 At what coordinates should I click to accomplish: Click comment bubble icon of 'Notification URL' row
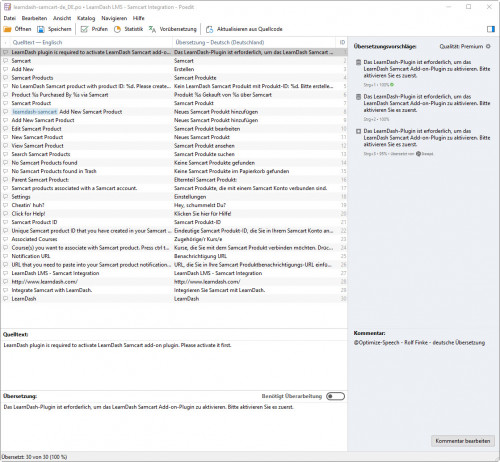click(5, 256)
